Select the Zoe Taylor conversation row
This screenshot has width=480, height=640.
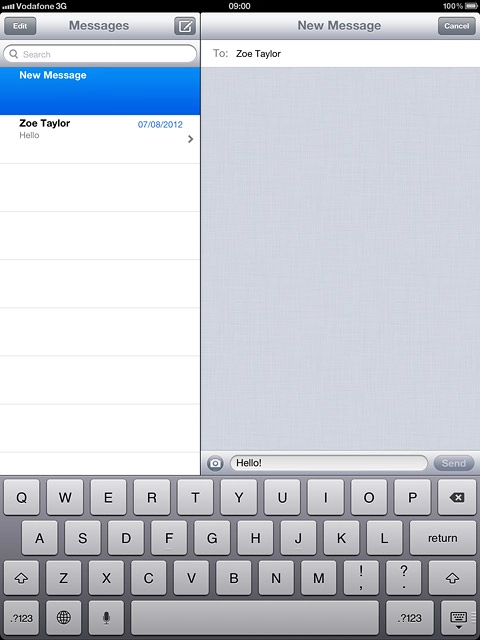click(100, 139)
